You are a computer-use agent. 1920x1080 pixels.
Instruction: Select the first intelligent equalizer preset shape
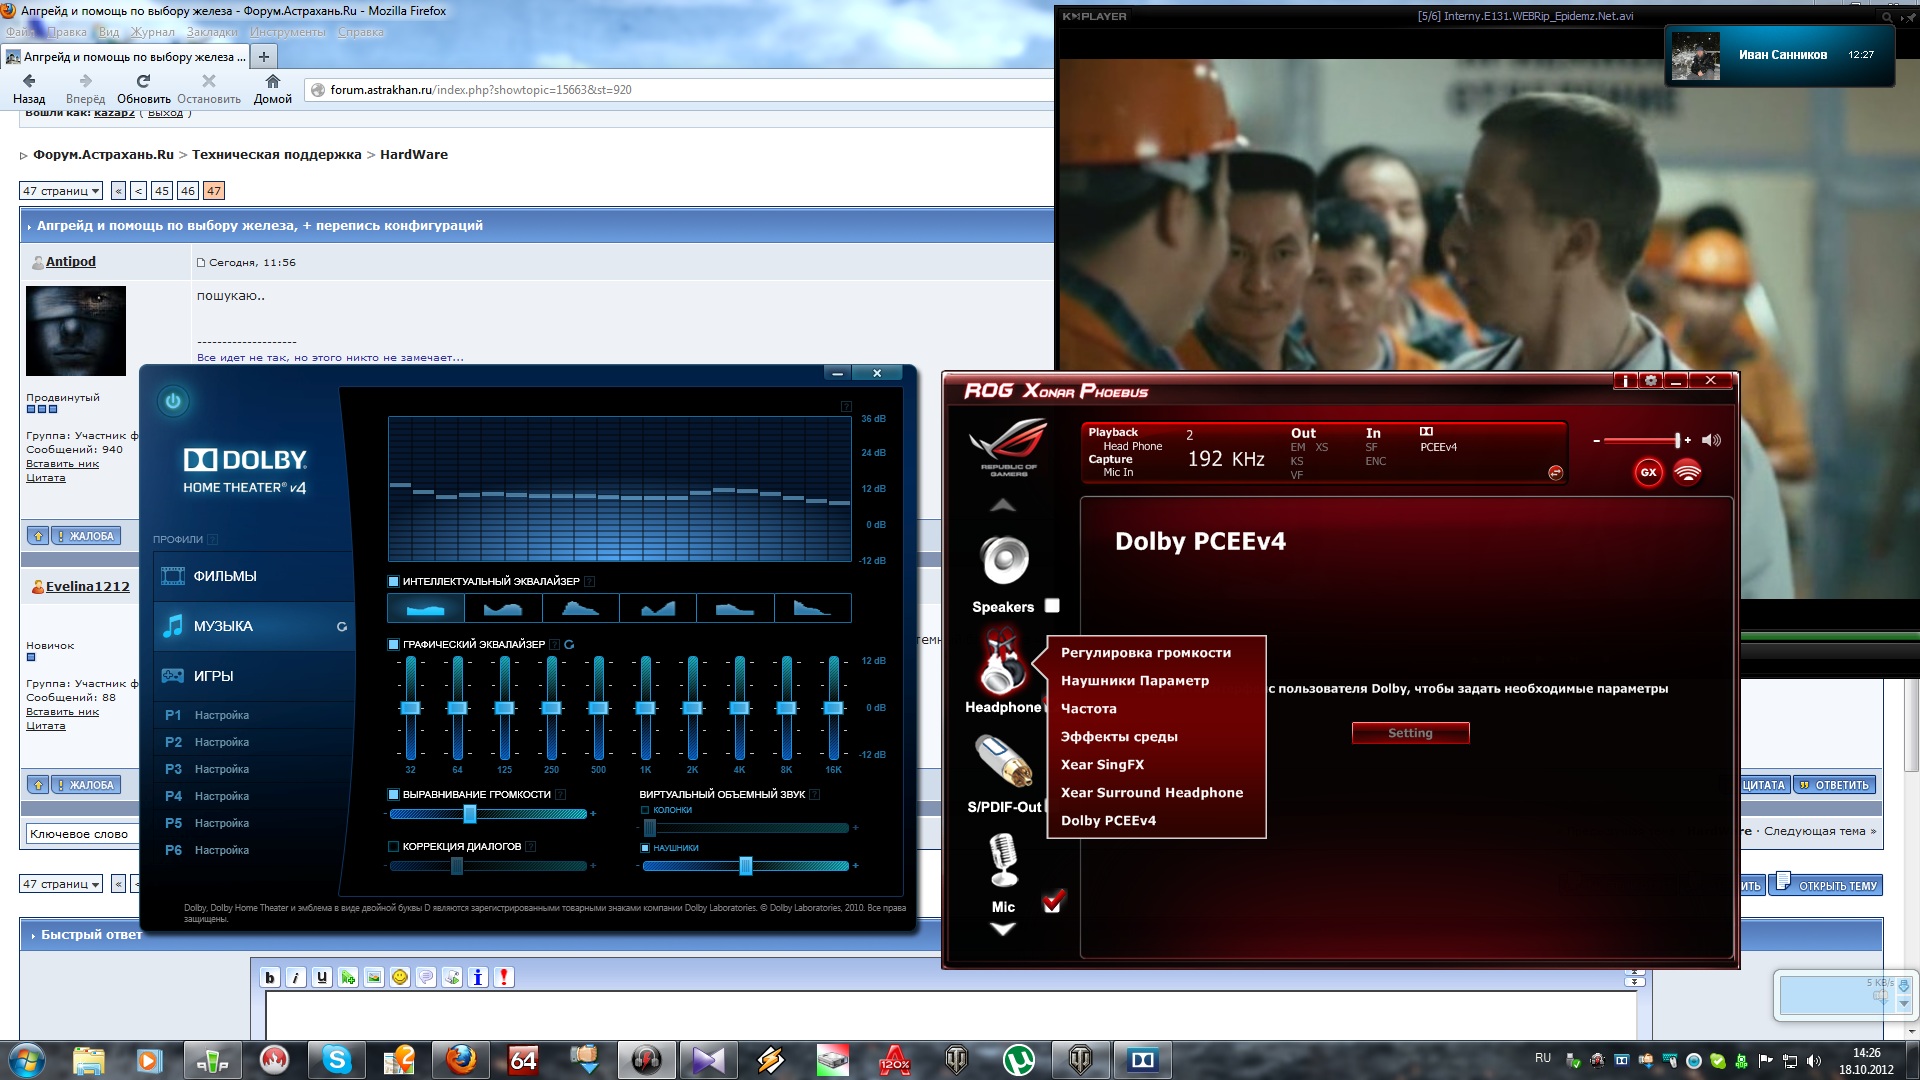426,608
